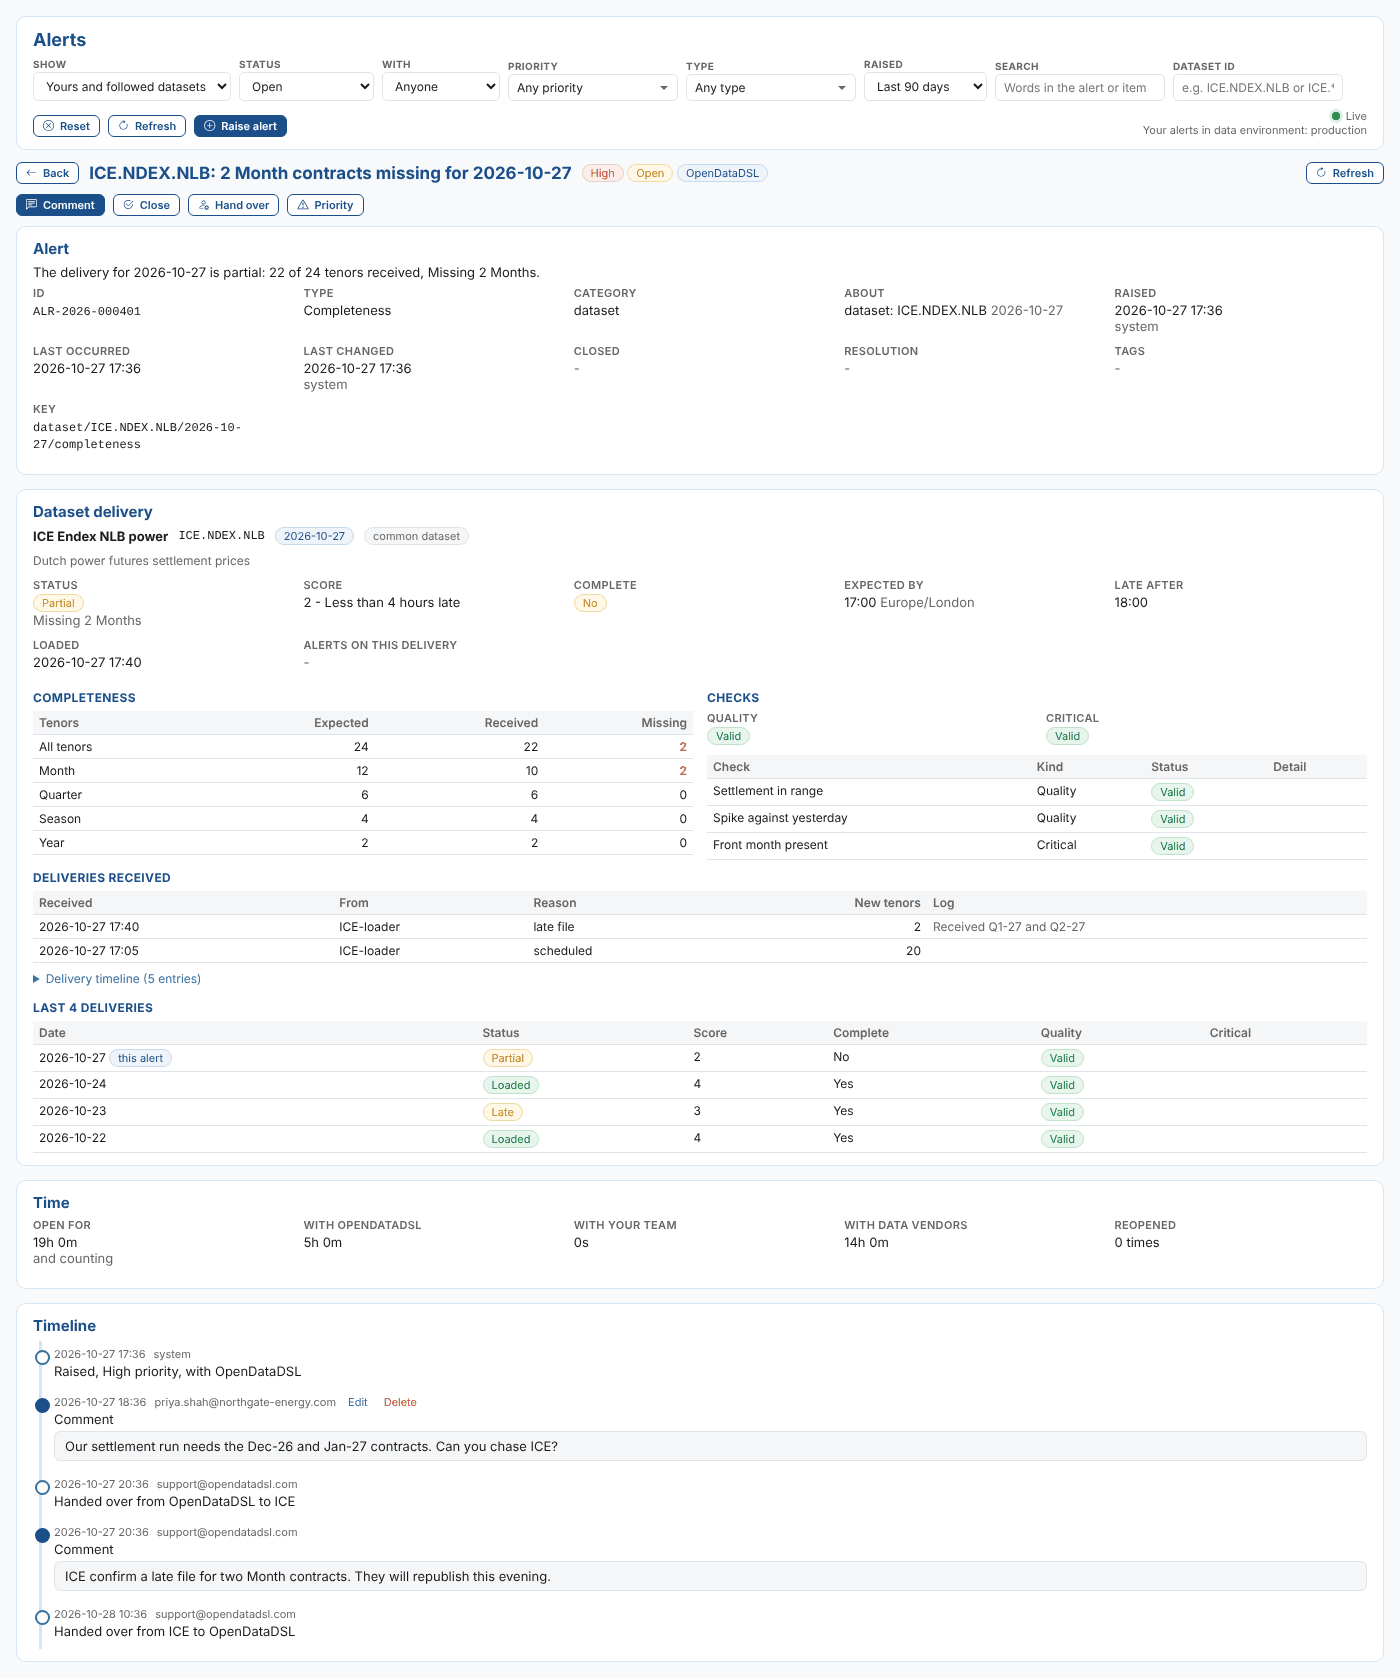Click the High priority badge in title
Screen dimensions: 1400x1678
point(603,173)
